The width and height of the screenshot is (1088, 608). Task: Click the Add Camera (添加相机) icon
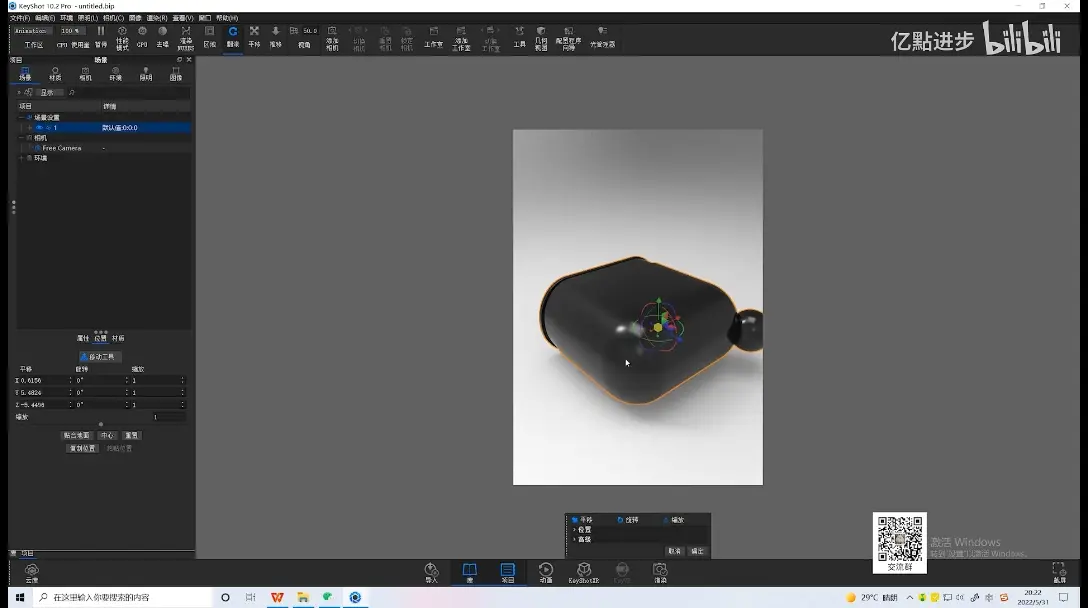[332, 38]
